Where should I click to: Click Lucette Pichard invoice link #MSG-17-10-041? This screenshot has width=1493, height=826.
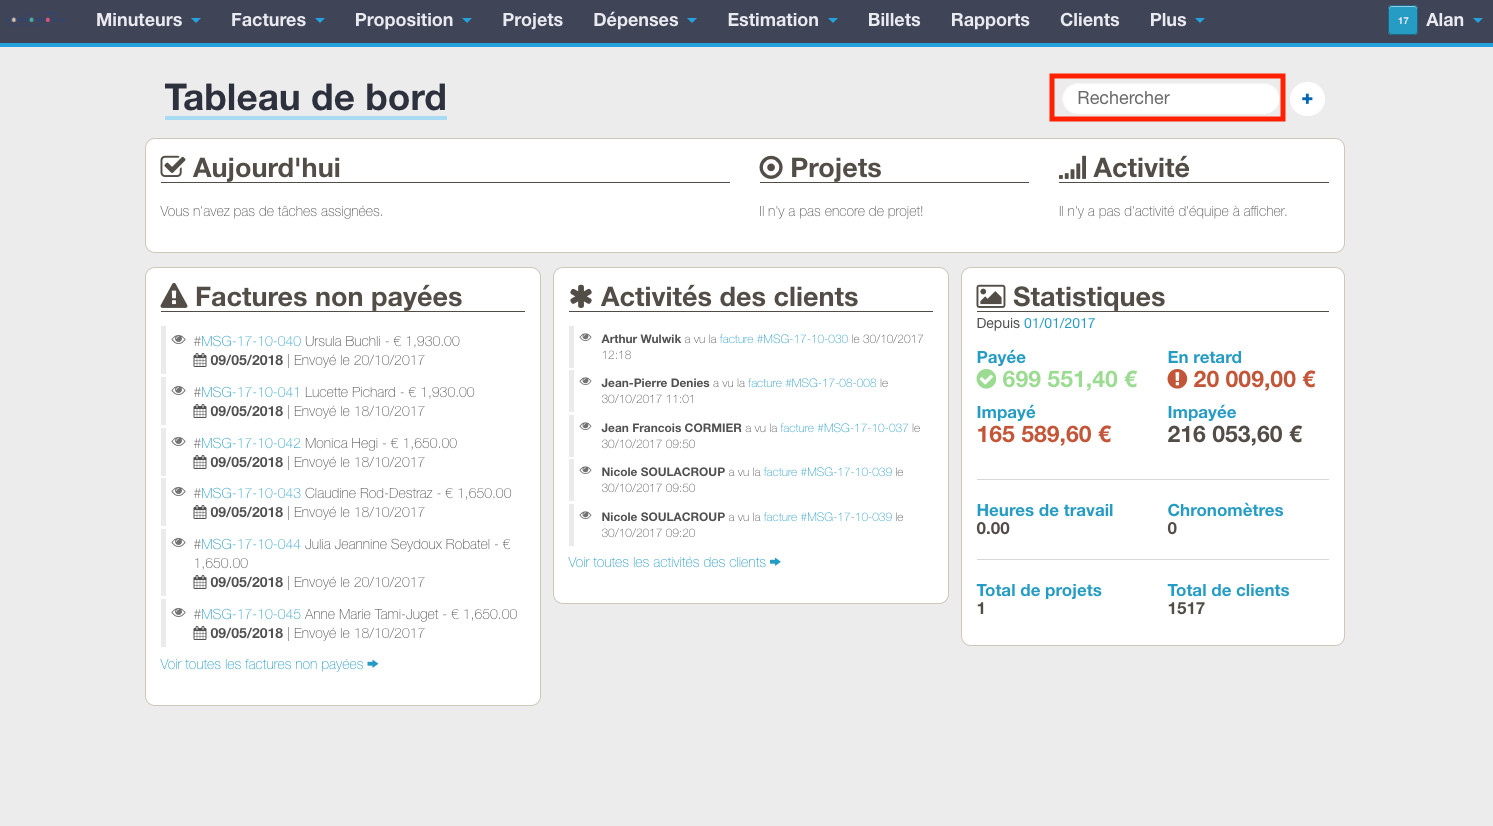point(247,392)
